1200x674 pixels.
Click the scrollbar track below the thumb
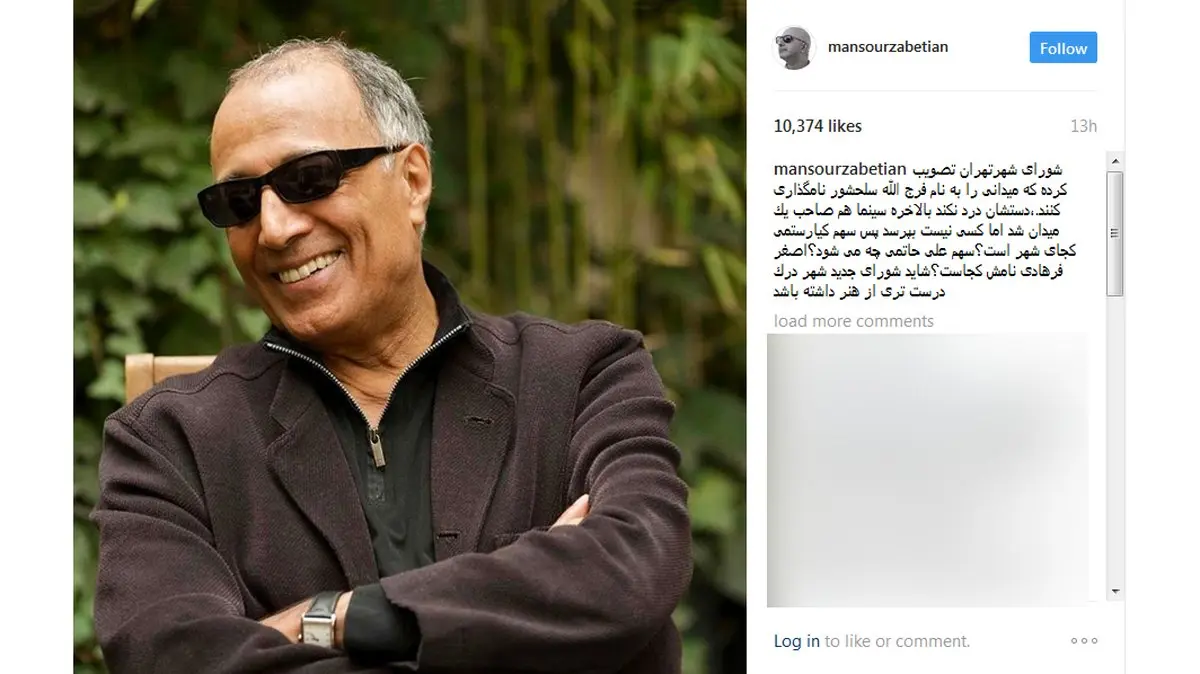[1115, 439]
